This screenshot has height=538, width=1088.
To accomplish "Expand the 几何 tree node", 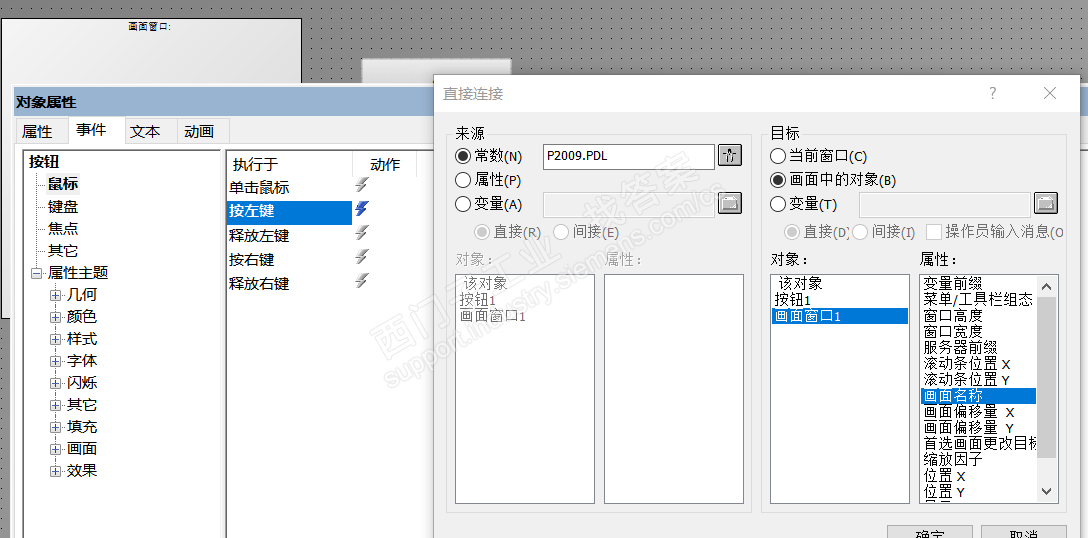I will 56,295.
